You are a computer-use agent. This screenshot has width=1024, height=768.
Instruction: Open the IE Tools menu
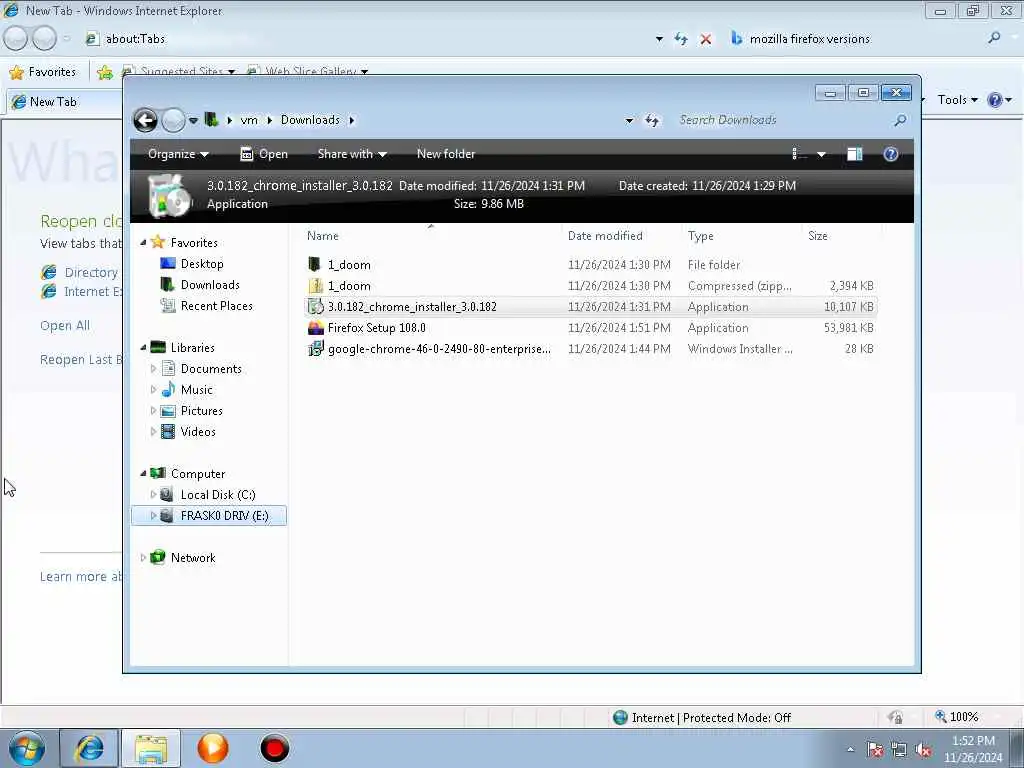957,99
